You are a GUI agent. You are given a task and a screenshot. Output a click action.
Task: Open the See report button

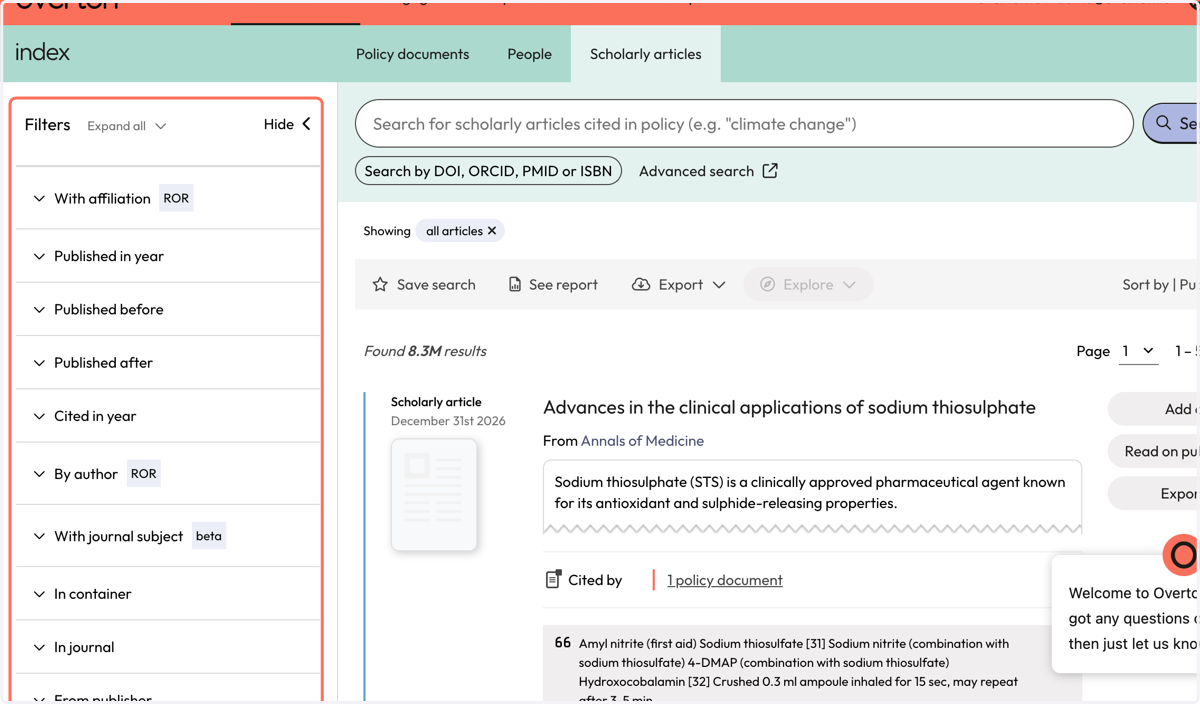[x=552, y=285]
